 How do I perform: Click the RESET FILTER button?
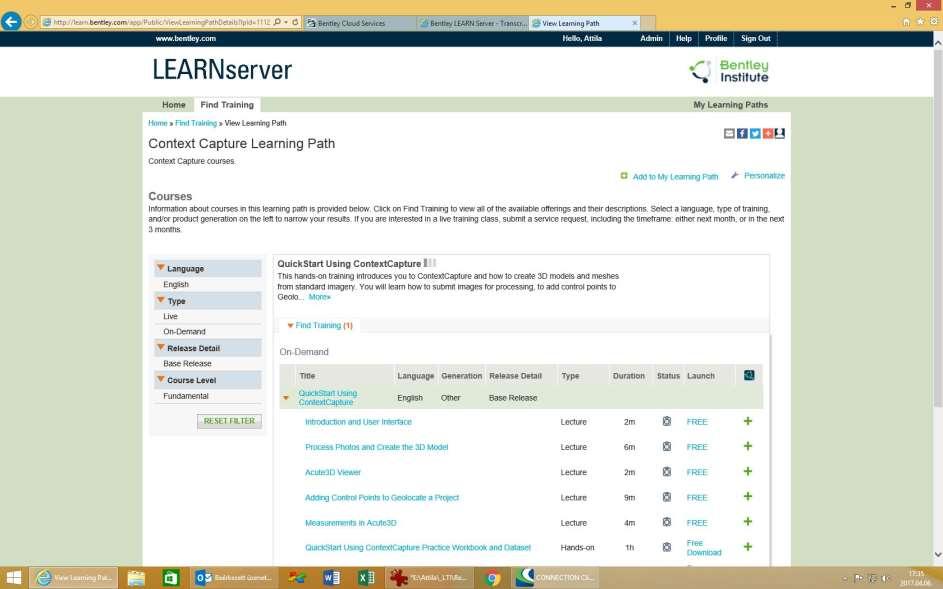point(229,421)
